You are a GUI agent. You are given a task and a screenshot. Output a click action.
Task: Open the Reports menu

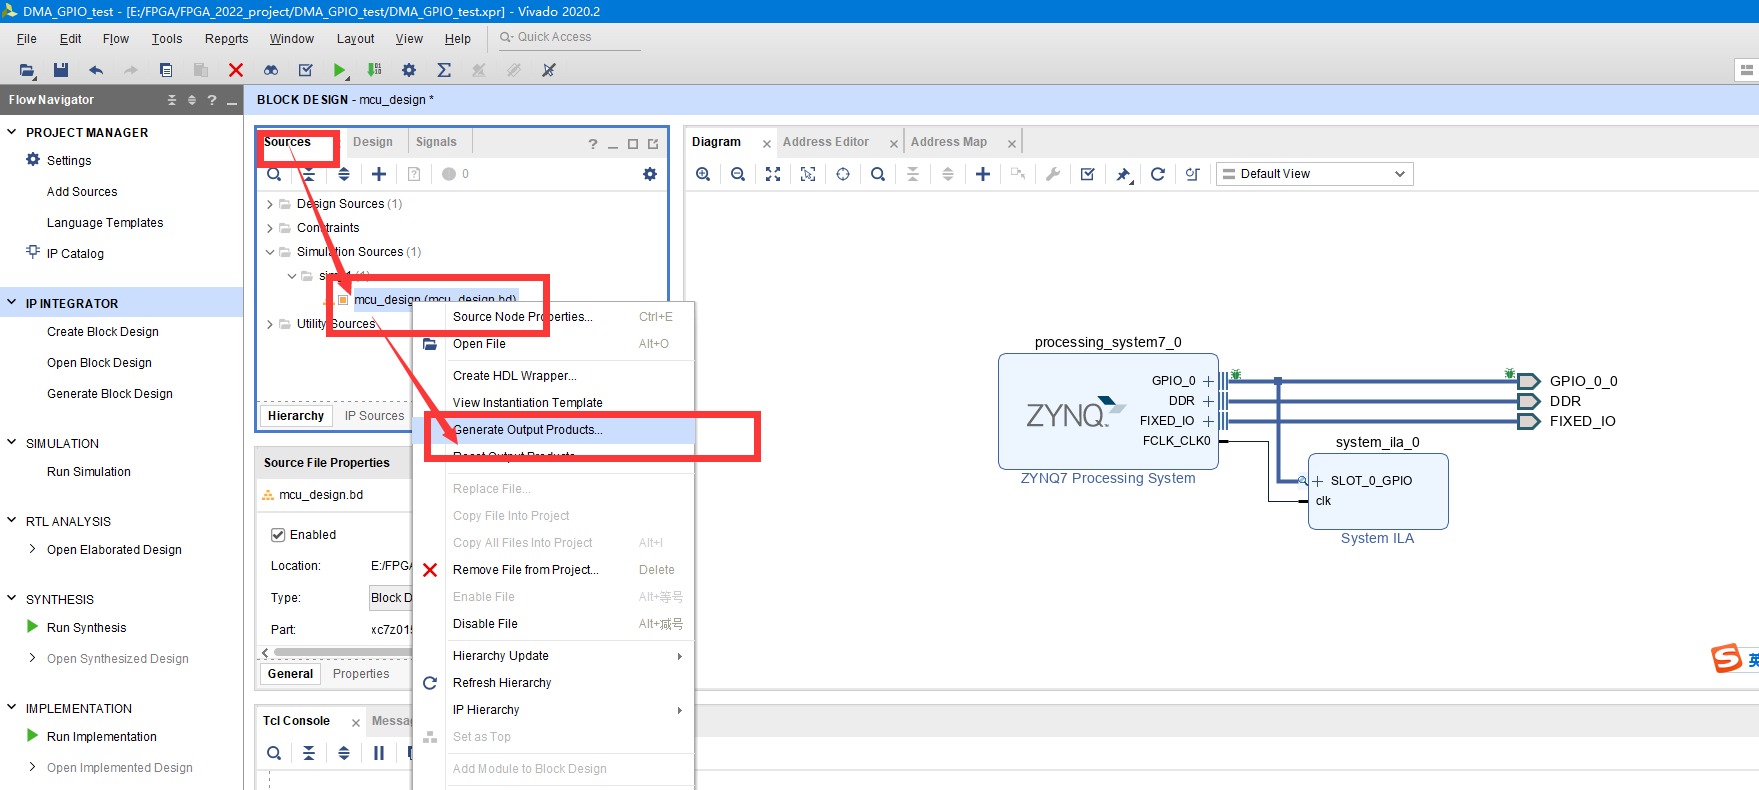pos(226,39)
